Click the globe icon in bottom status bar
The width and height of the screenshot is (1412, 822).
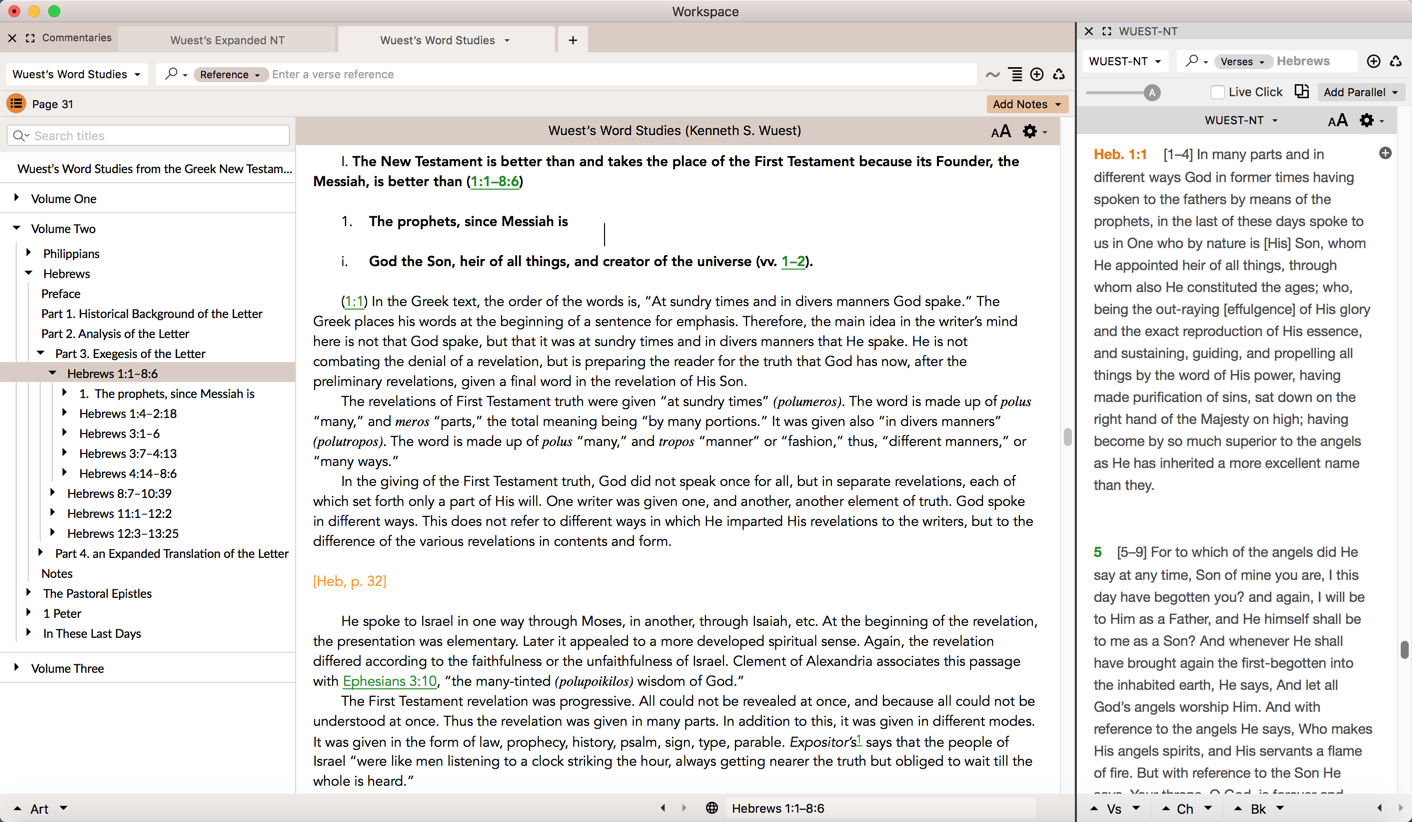click(712, 808)
